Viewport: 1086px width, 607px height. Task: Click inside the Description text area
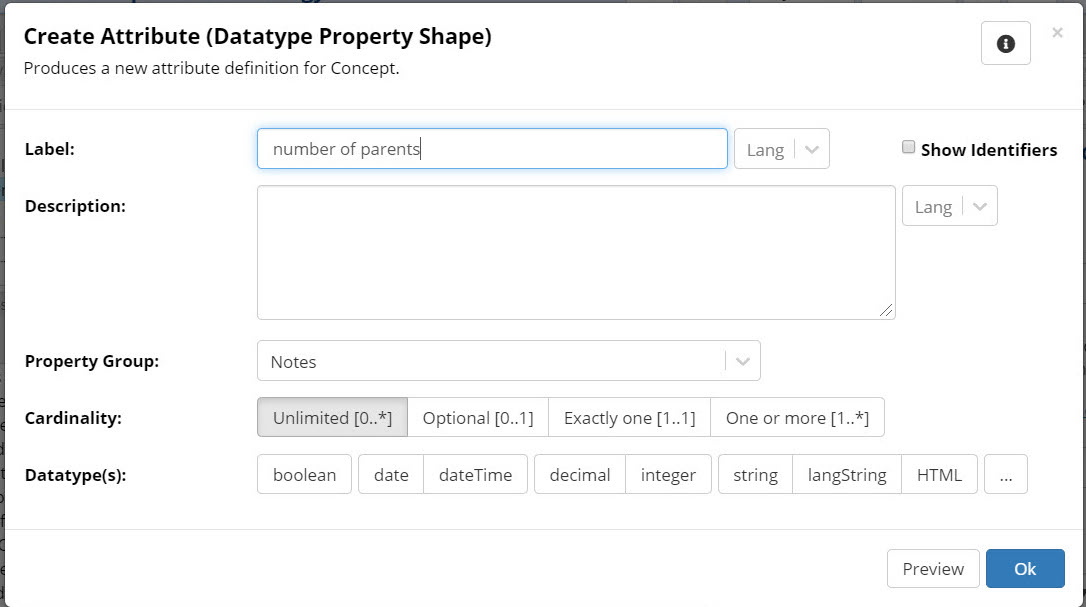tap(575, 252)
